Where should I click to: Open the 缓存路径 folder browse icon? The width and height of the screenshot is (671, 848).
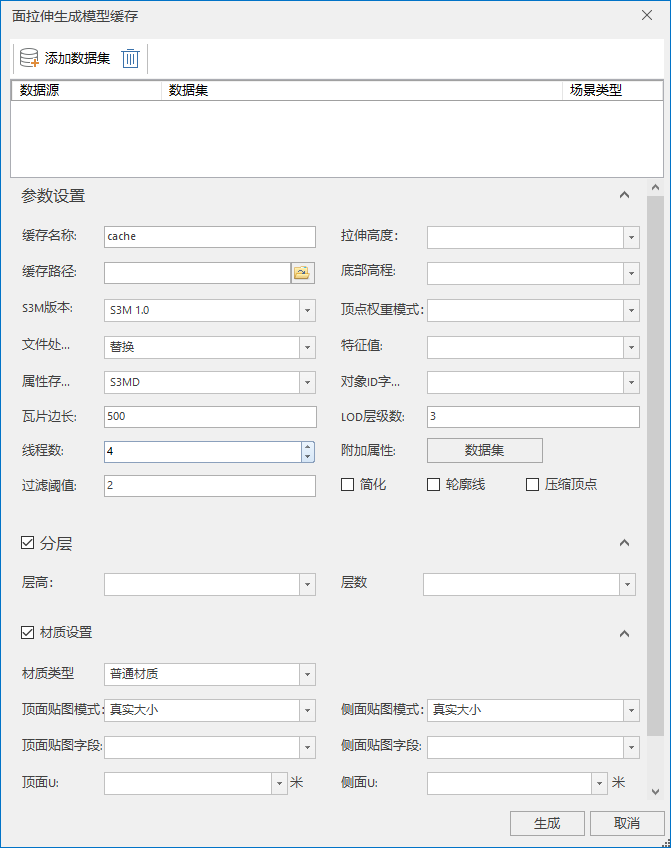(x=302, y=272)
